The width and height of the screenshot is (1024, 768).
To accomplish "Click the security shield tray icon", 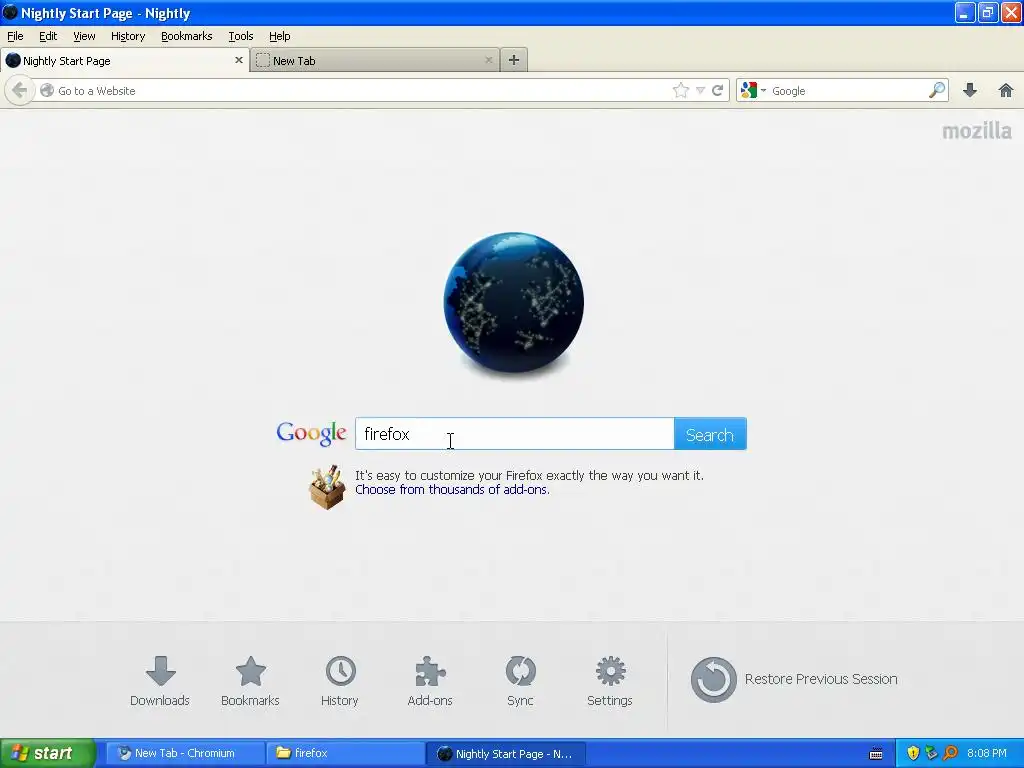I will click(913, 753).
